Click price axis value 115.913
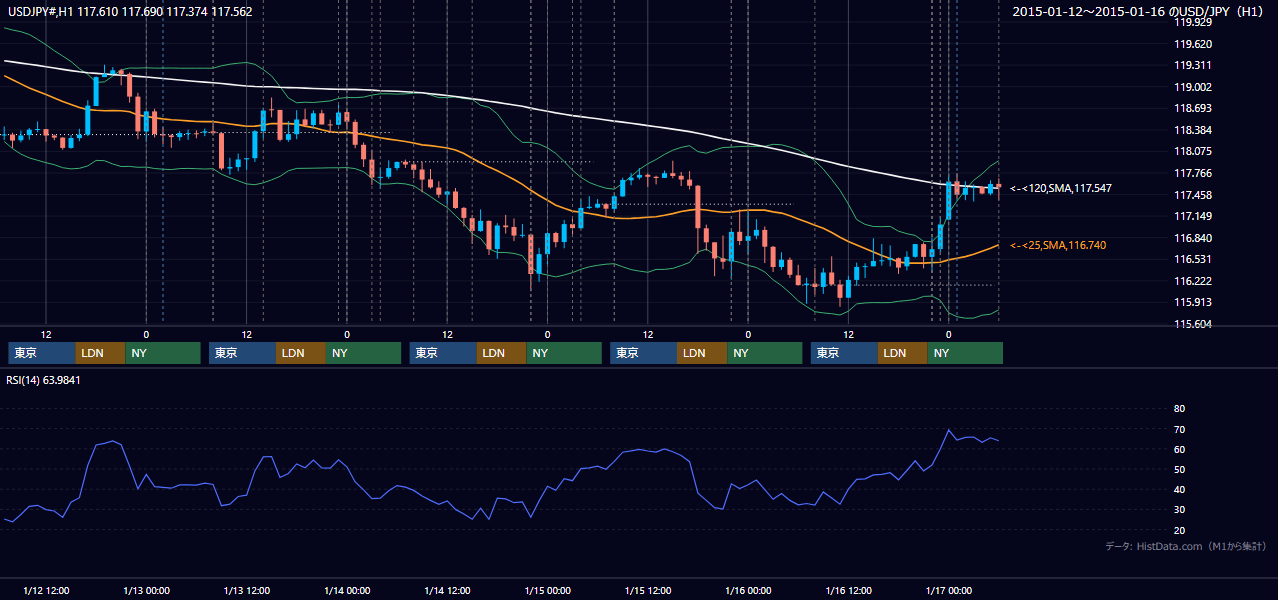The height and width of the screenshot is (600, 1278). (1192, 302)
